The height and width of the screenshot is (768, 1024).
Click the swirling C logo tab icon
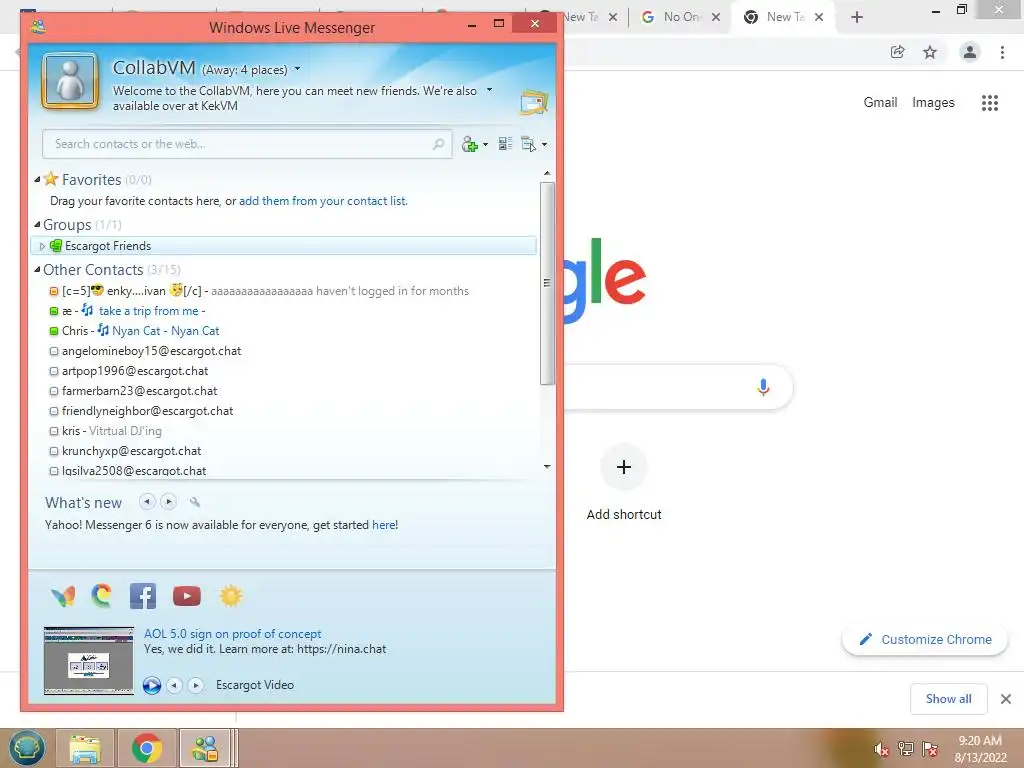[x=102, y=596]
